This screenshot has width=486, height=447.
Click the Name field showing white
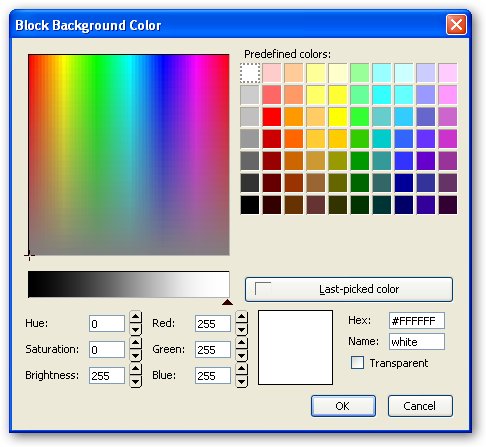coord(417,342)
